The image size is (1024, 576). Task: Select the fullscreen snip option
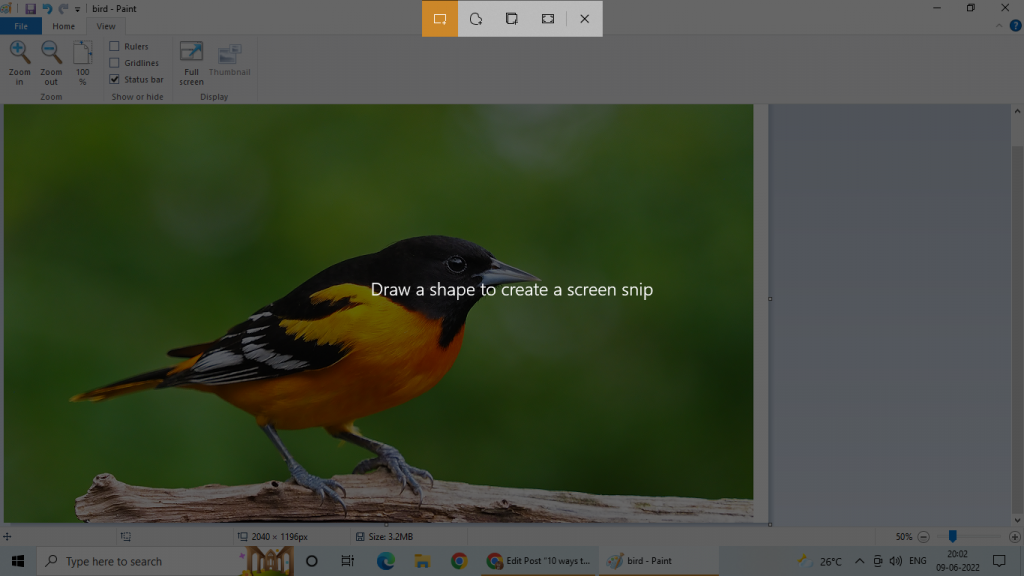[547, 18]
